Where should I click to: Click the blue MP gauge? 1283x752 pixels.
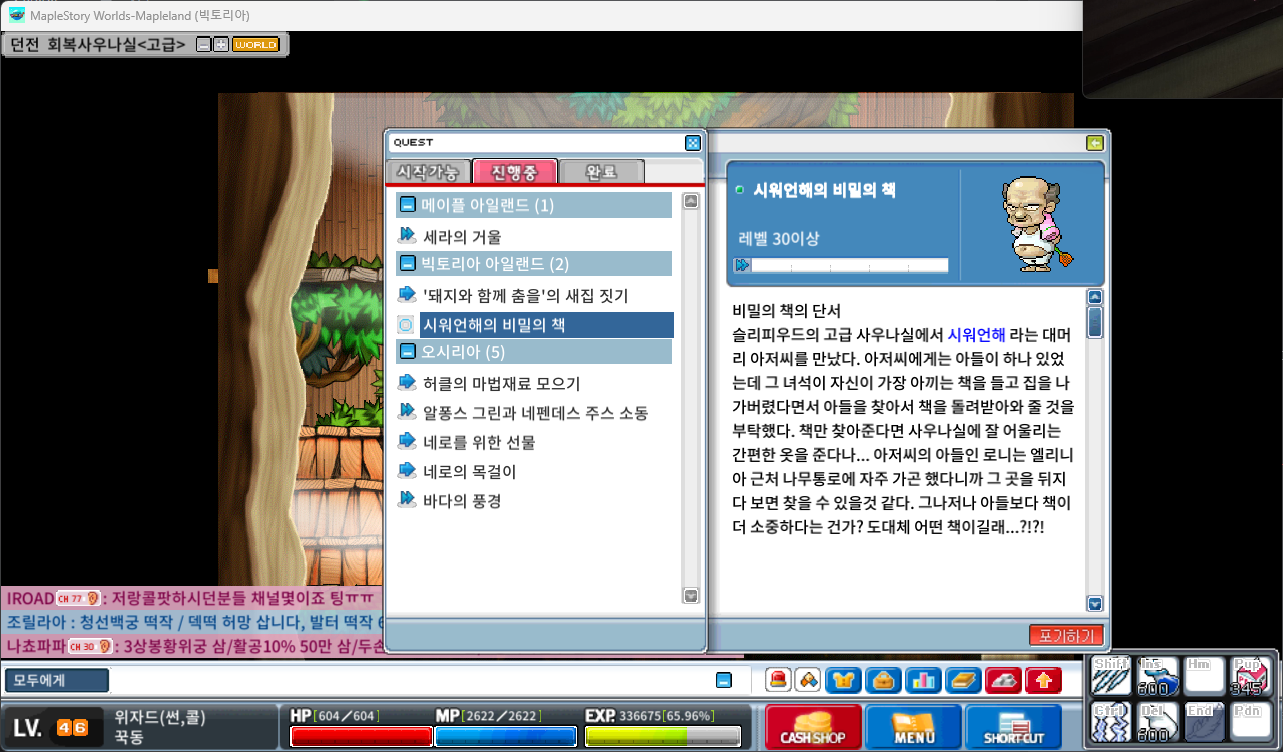[x=506, y=737]
